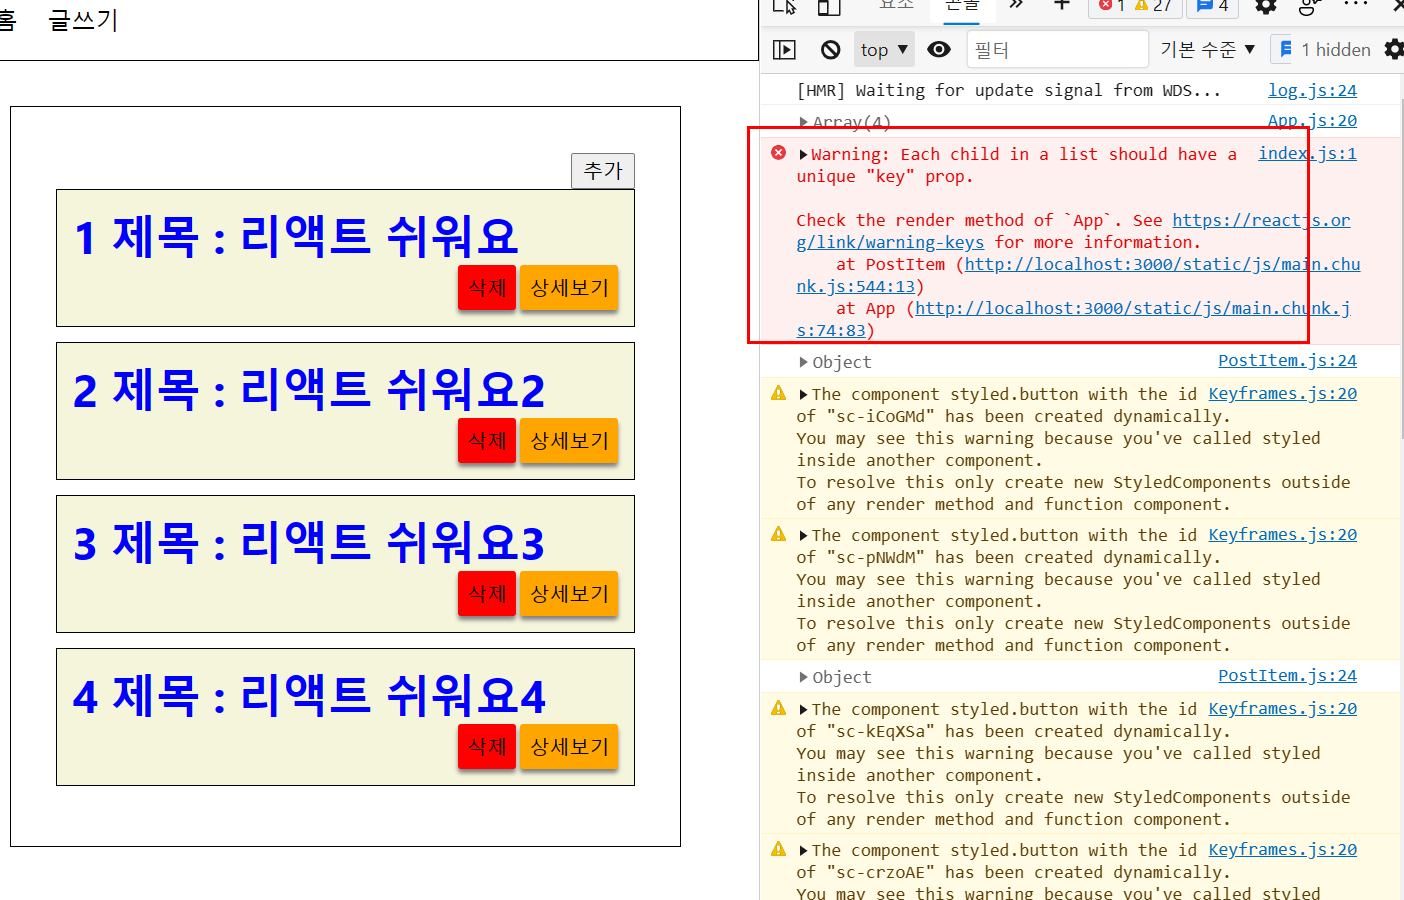View details of post 1 상세보기
1404x900 pixels.
[x=569, y=288]
